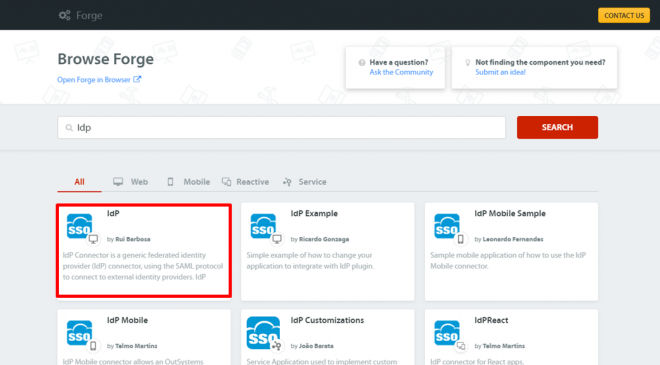Click the CONTACT US button
Viewport: 660px width, 365px height.
click(x=624, y=16)
